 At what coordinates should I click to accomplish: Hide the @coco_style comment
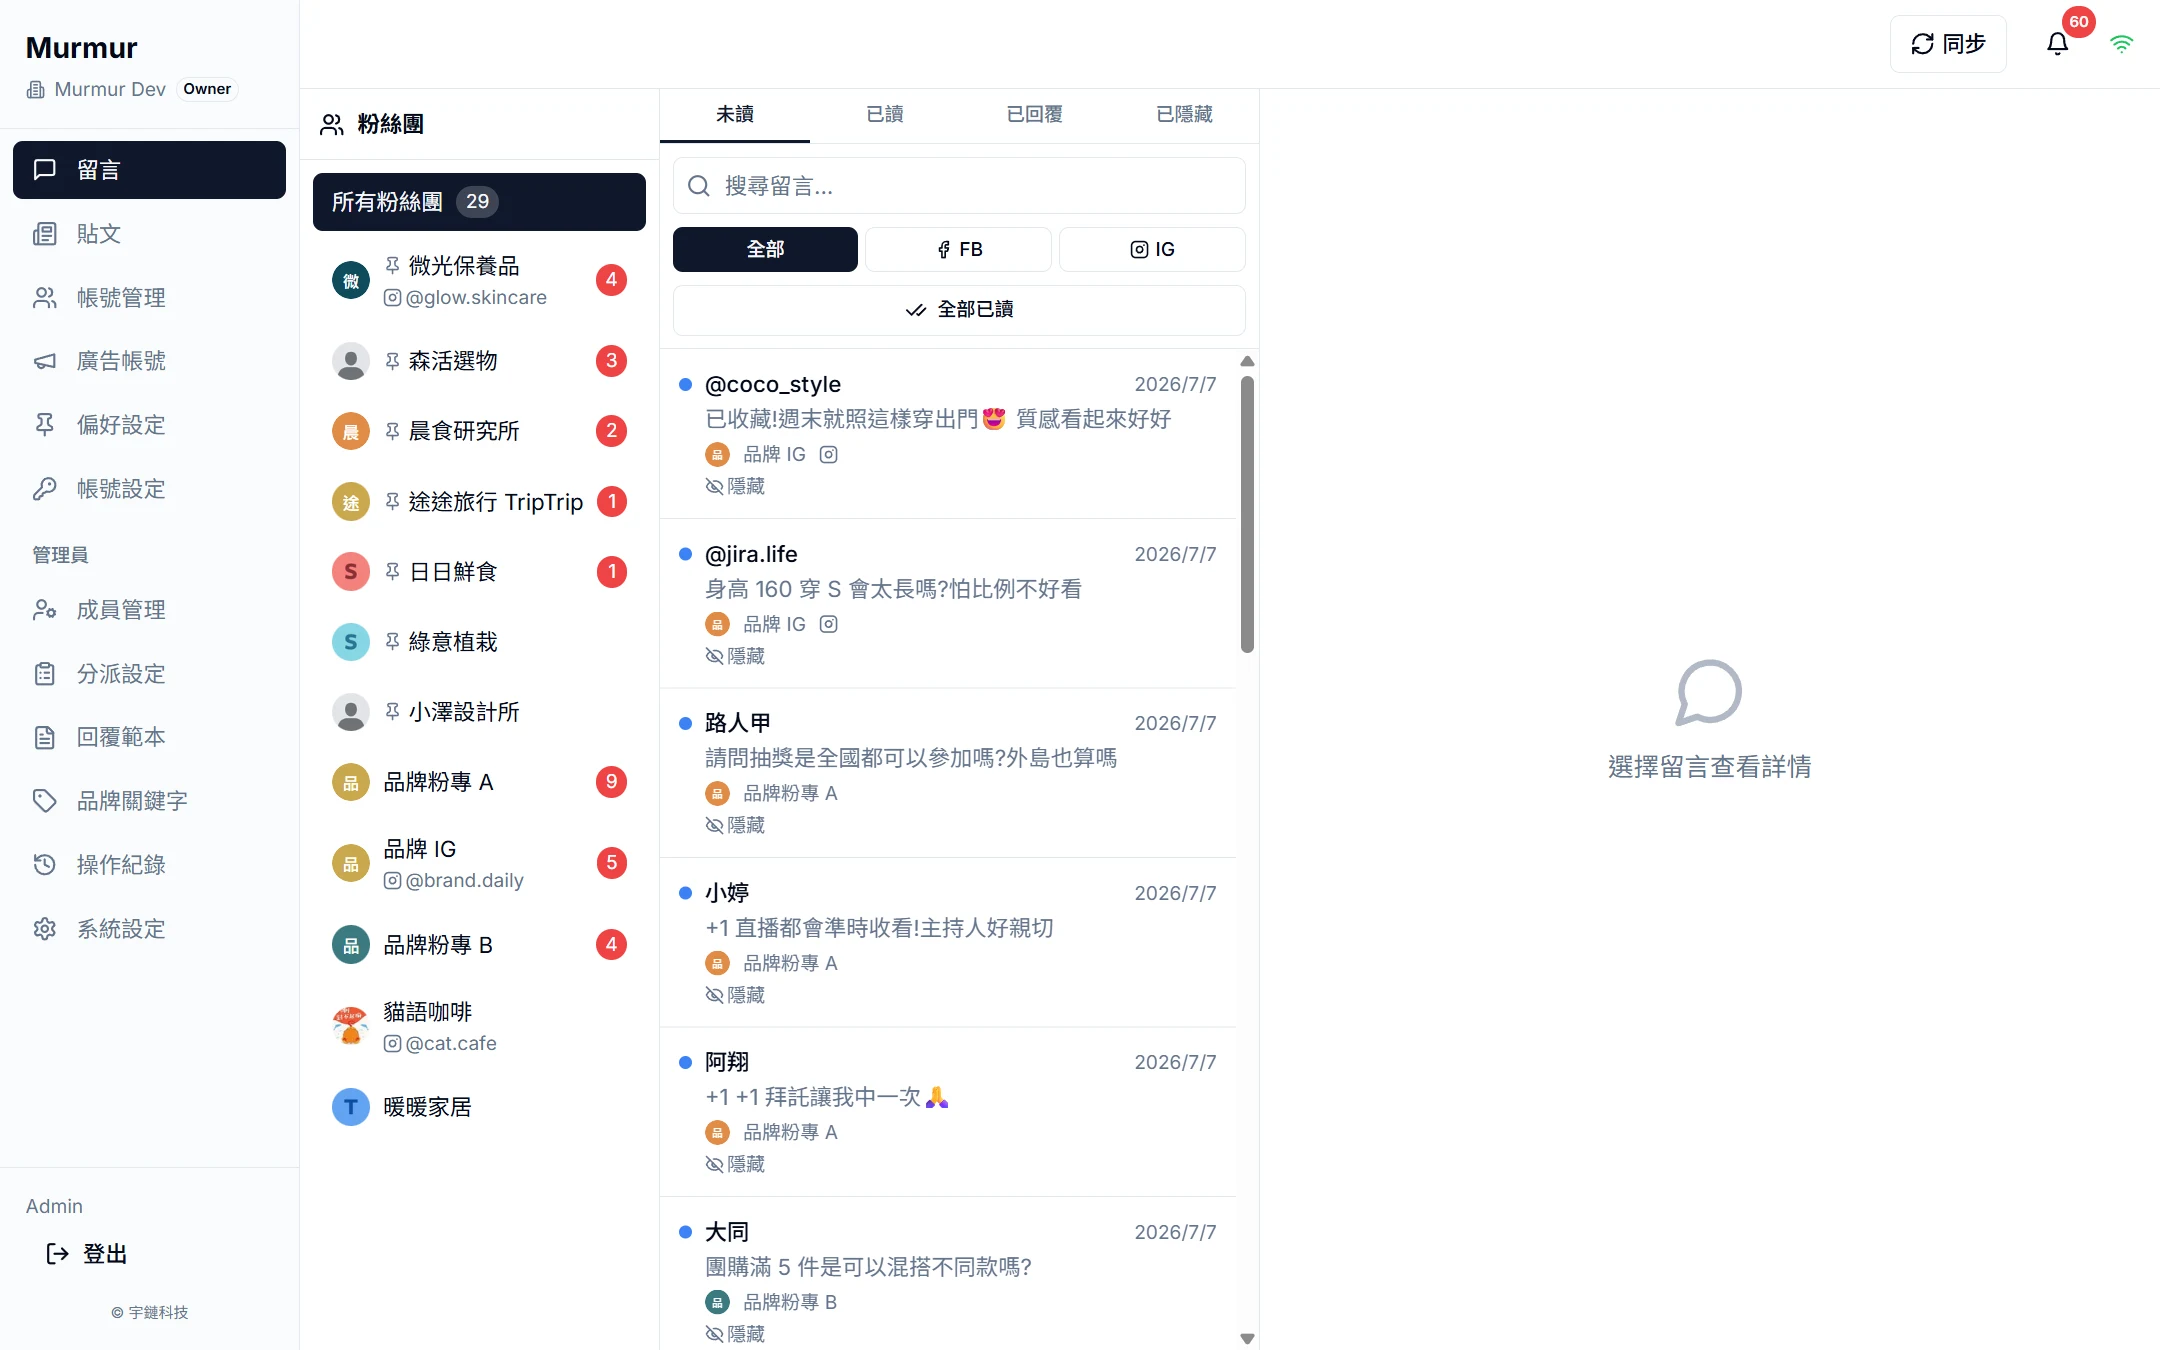click(735, 486)
